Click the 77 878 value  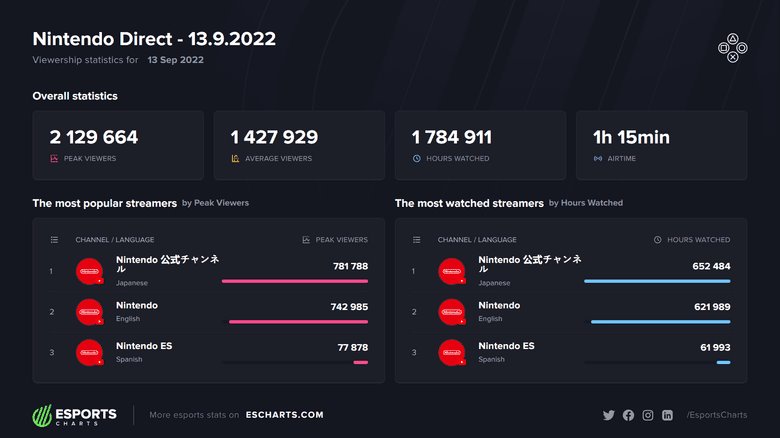pyautogui.click(x=353, y=347)
